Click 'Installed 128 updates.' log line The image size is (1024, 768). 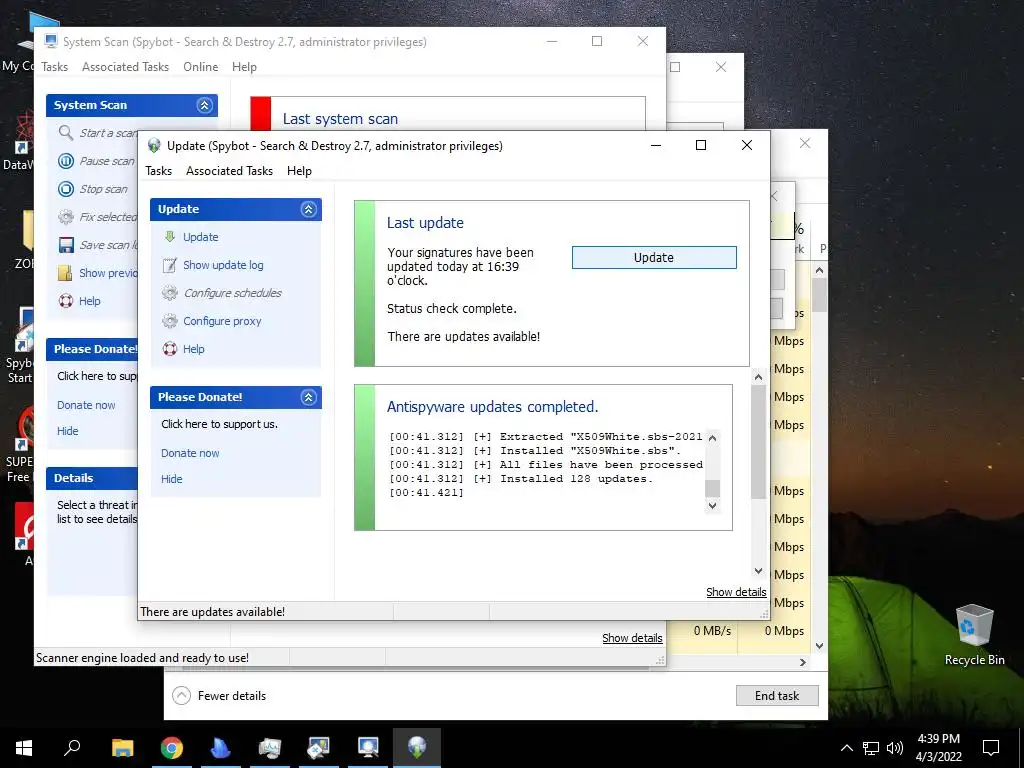576,479
